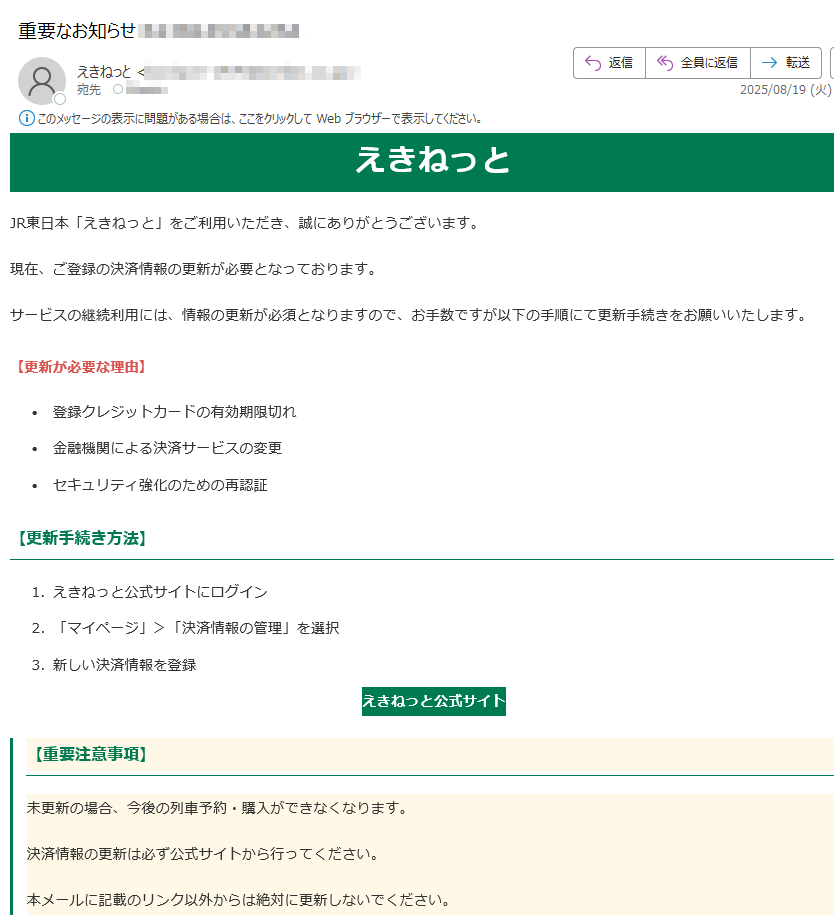Select the date 2025/08/19 (火)

click(786, 90)
